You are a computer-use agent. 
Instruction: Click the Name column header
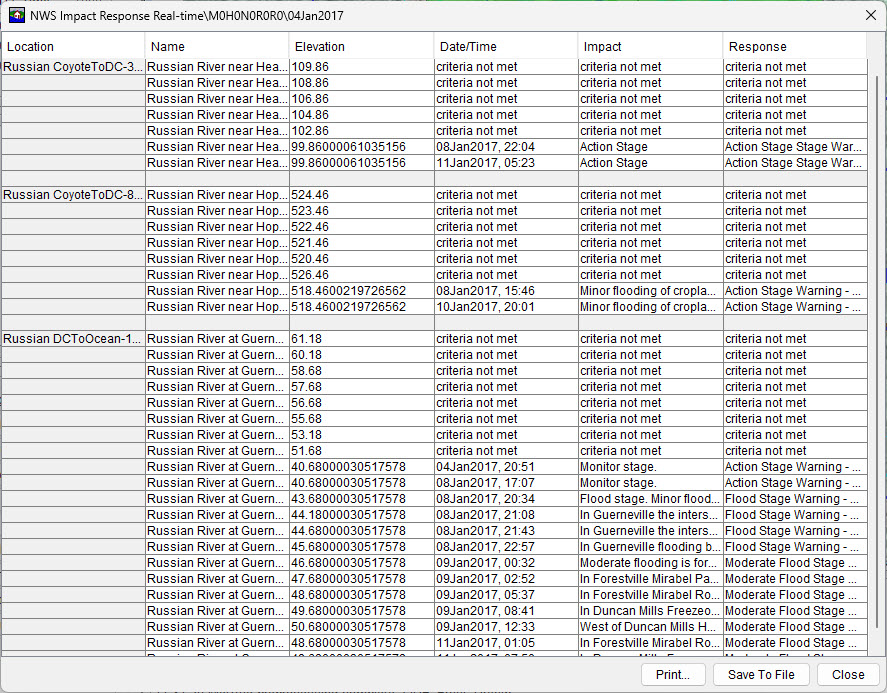pos(217,46)
